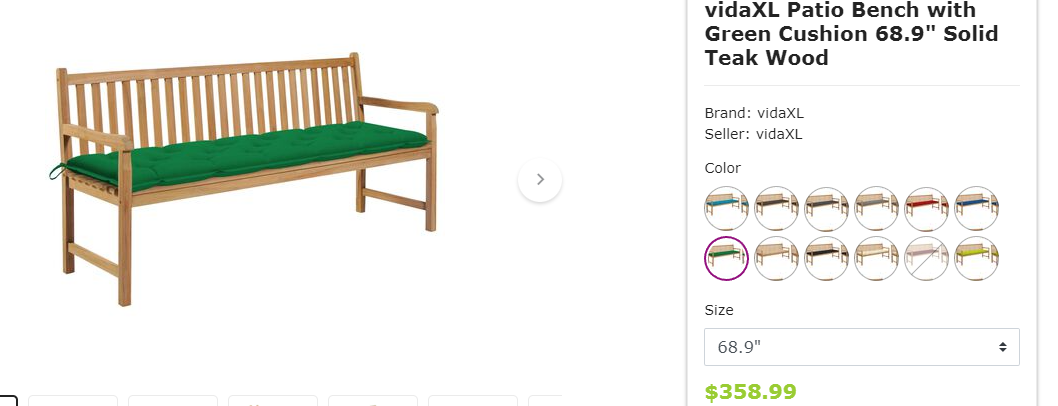The image size is (1058, 406).
Task: Click the $358.99 price text
Action: pyautogui.click(x=750, y=392)
